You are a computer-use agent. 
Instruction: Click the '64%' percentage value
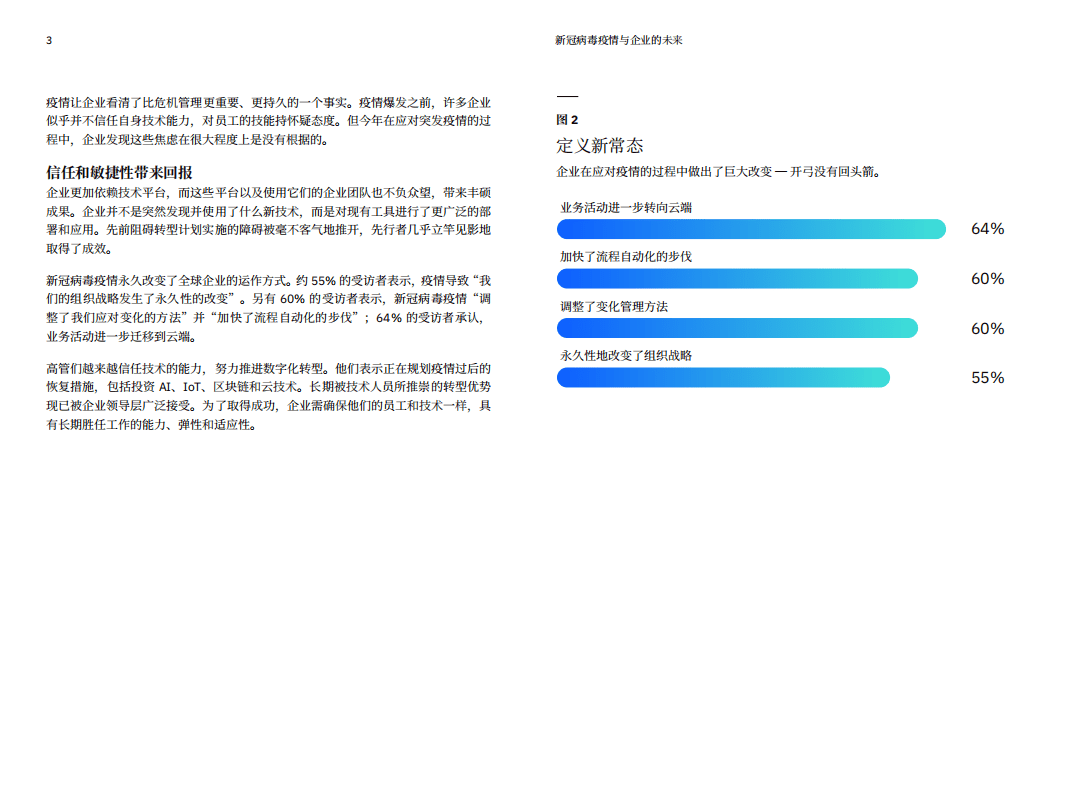point(986,228)
